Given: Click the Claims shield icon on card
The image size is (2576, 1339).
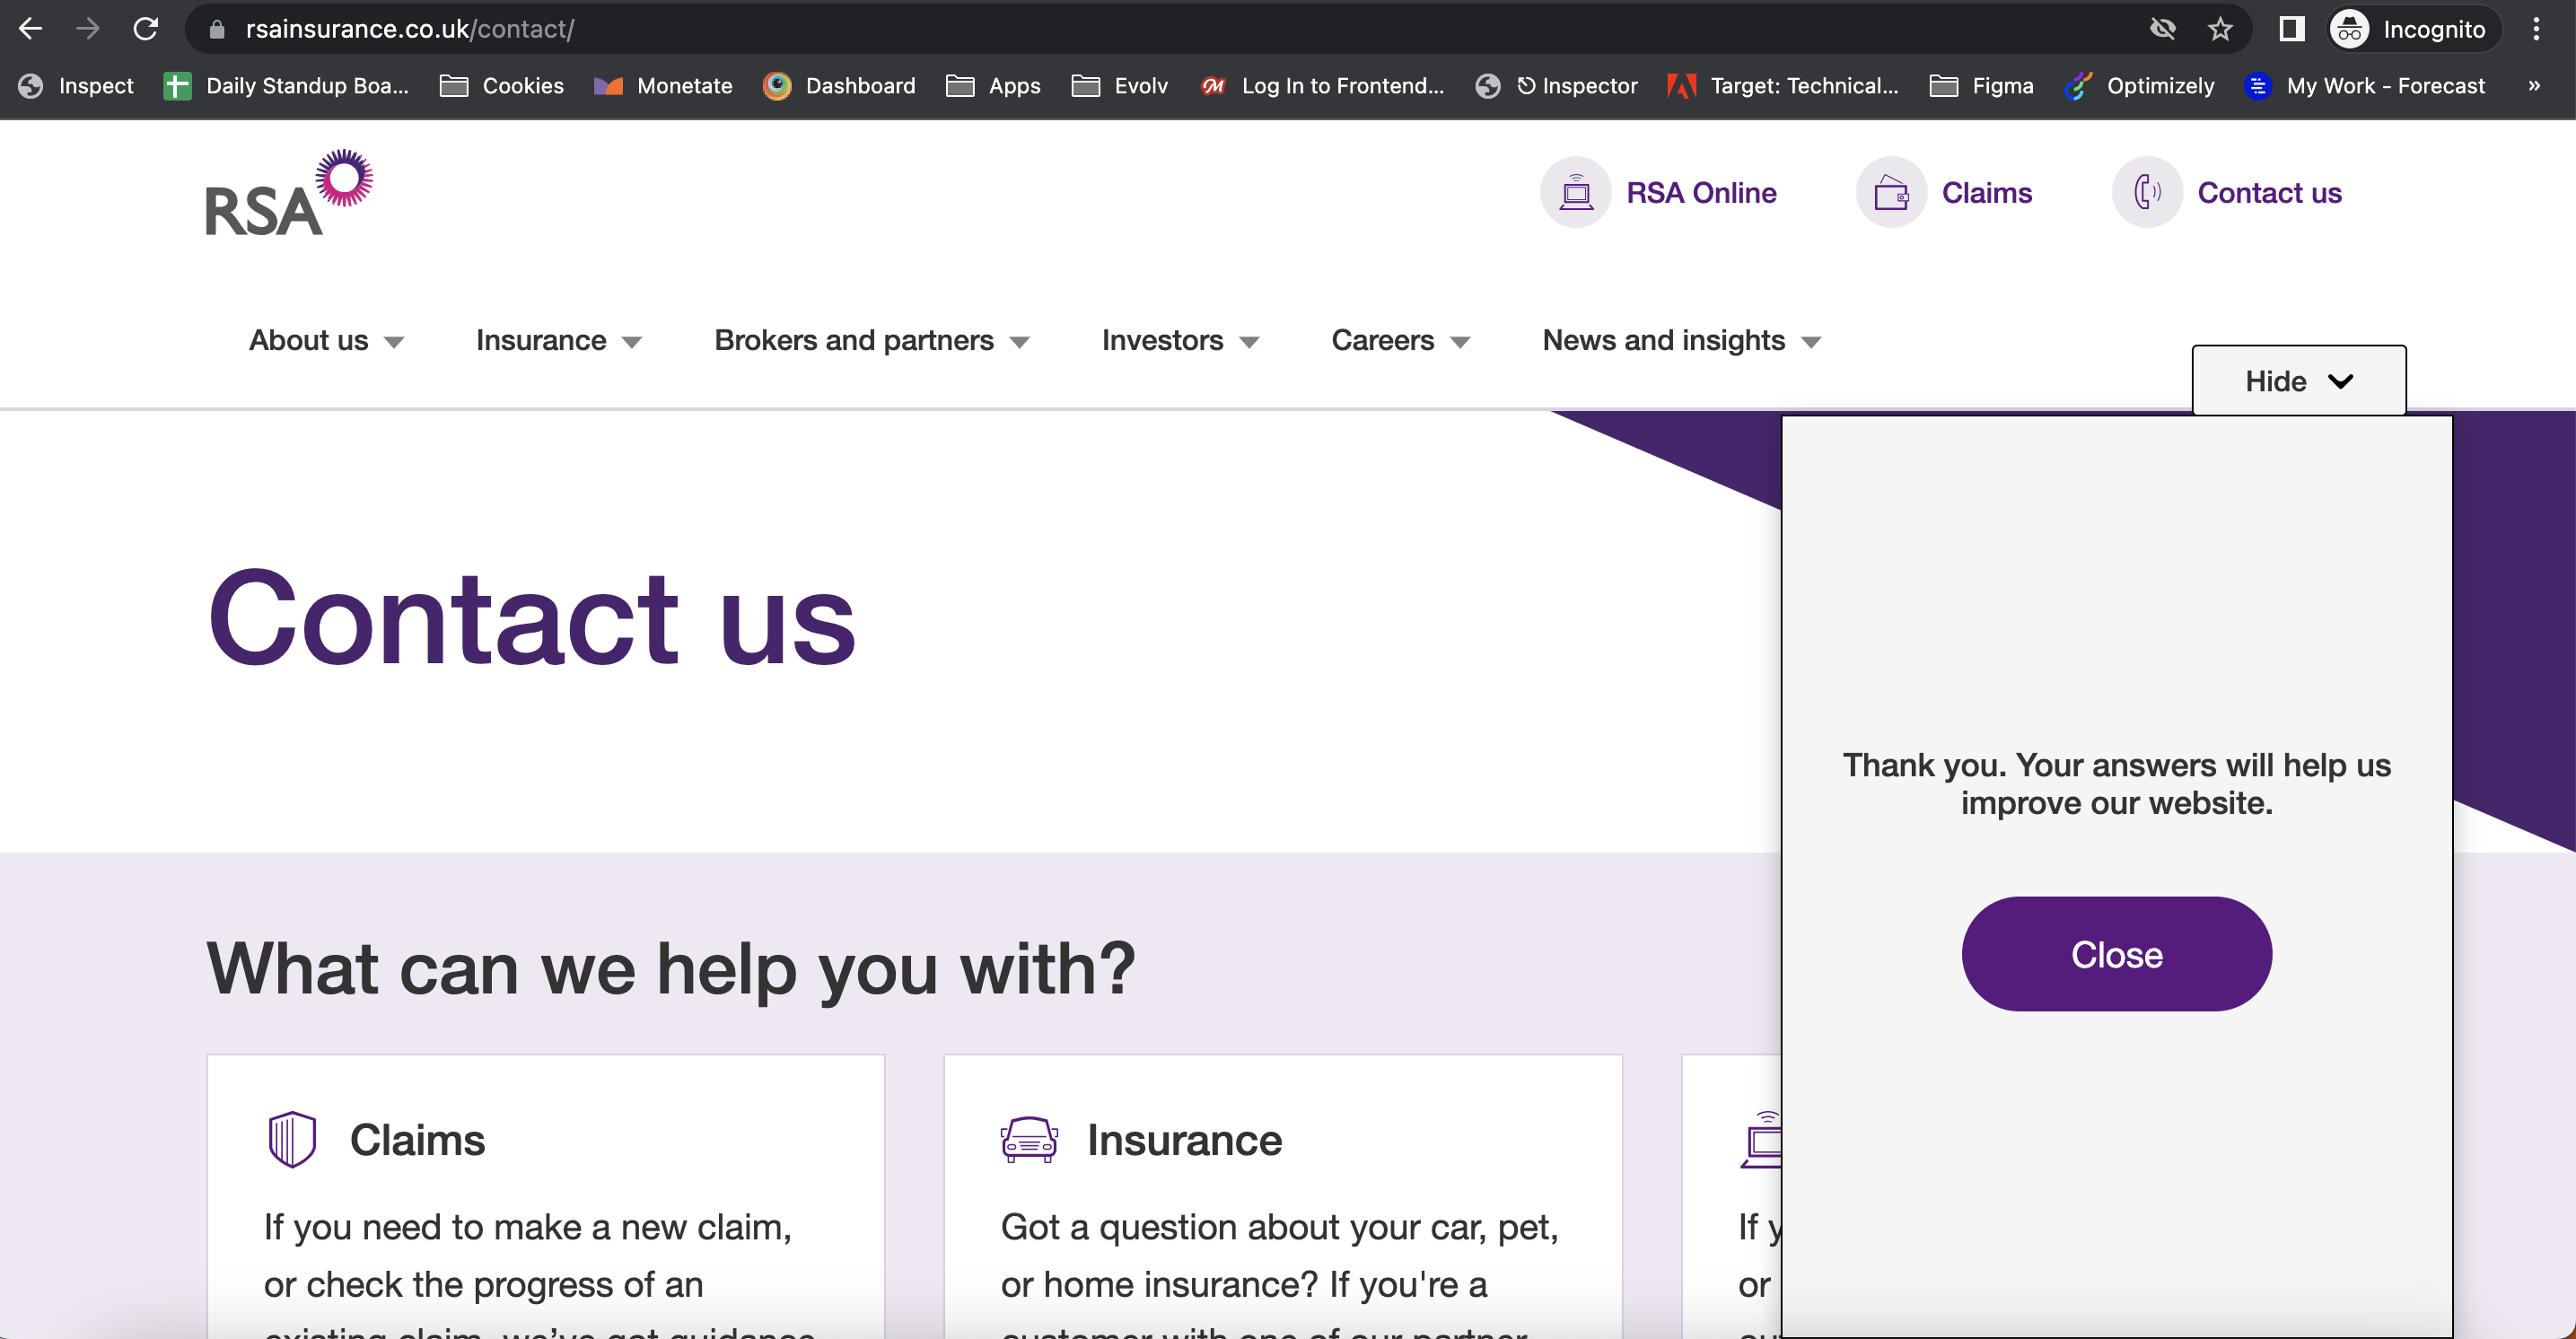Looking at the screenshot, I should (x=292, y=1139).
